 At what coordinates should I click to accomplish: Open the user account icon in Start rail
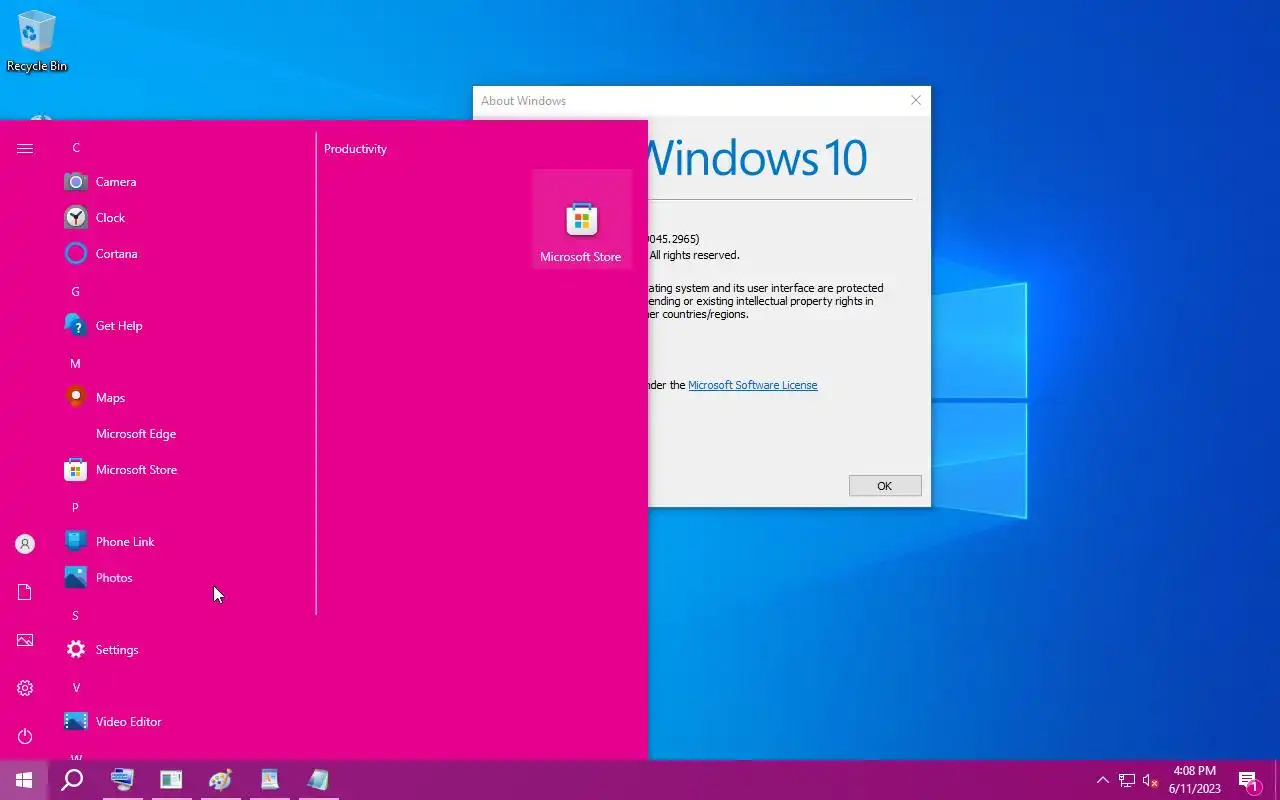pos(25,544)
